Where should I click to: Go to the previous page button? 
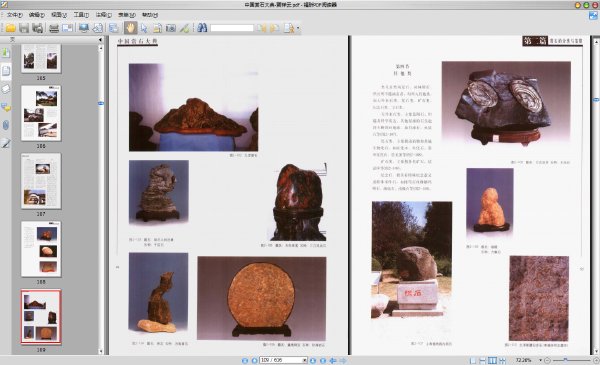tap(254, 360)
